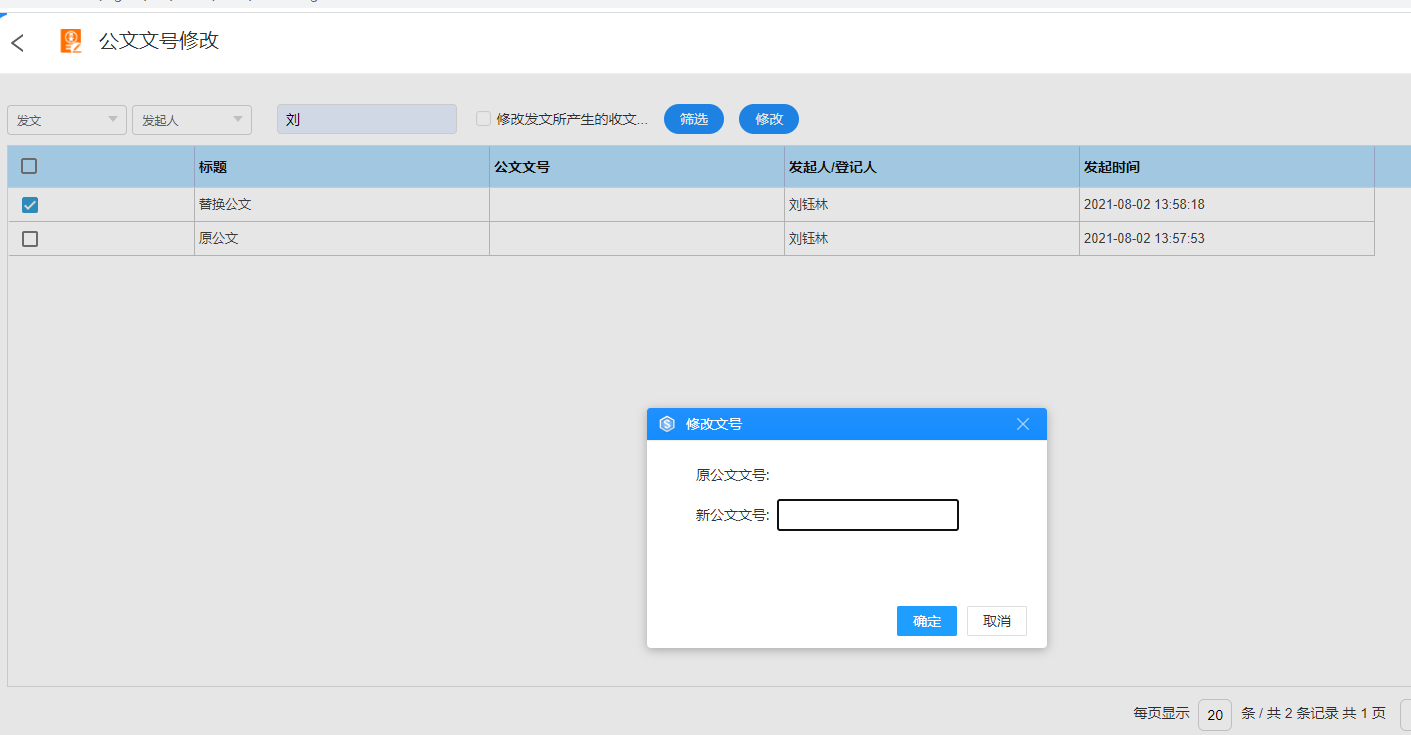Enable 修改发文所产生的收文 checkbox
The image size is (1411, 735).
click(x=484, y=119)
